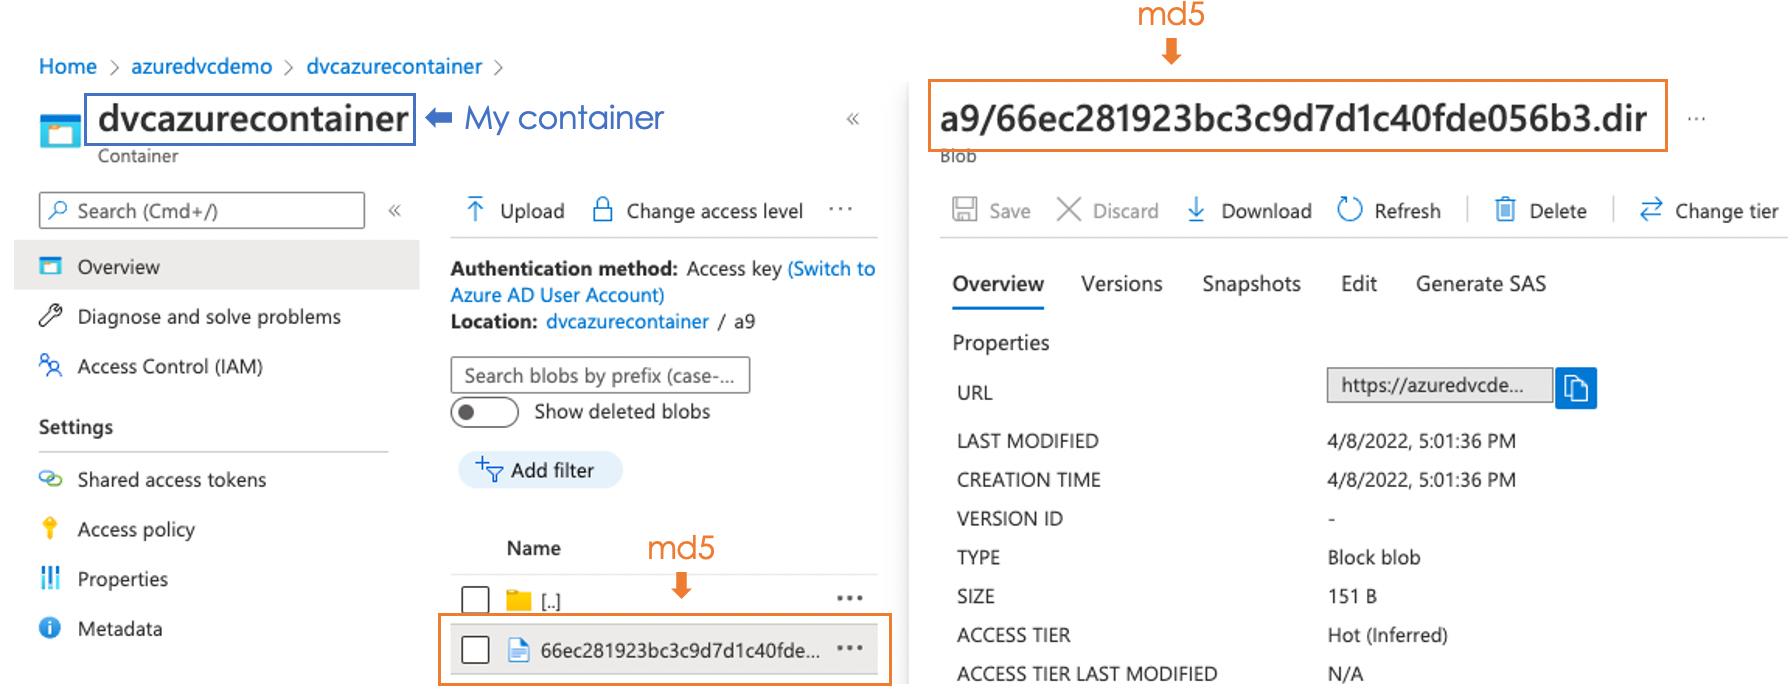Viewport: 1788px width, 698px height.
Task: Click the Change access level lock icon
Action: click(x=602, y=209)
